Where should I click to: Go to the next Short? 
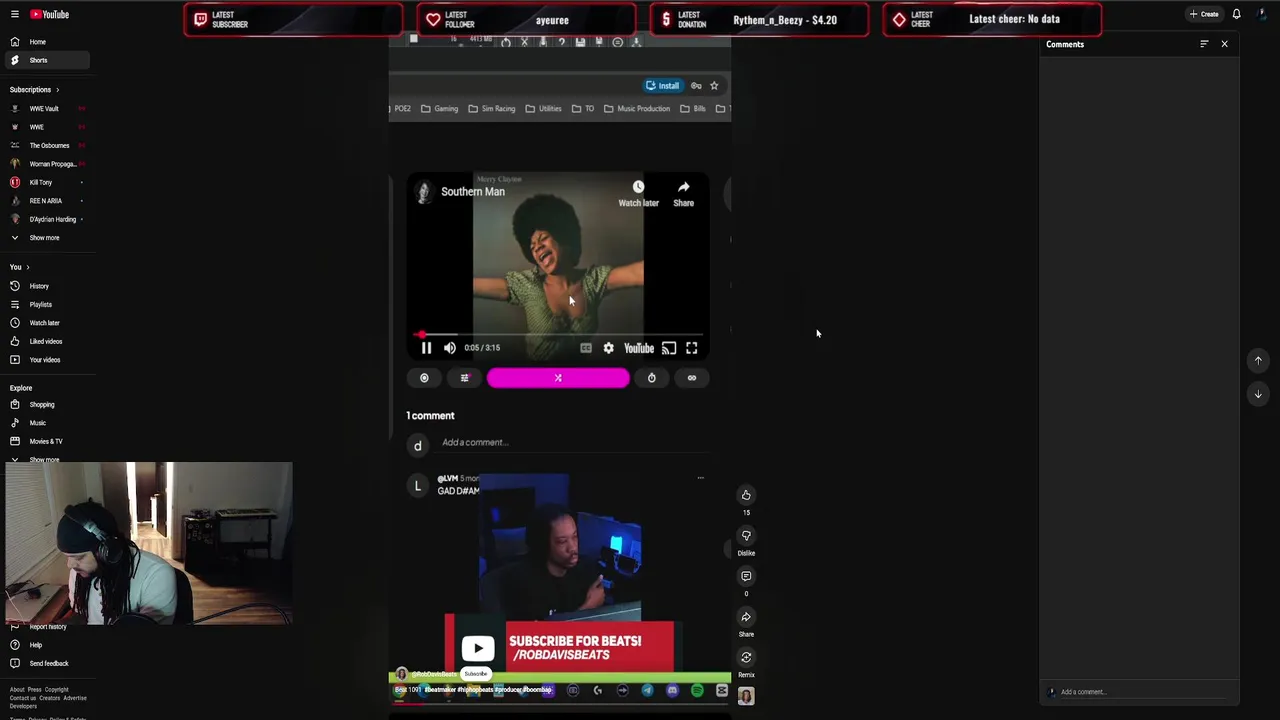1258,394
